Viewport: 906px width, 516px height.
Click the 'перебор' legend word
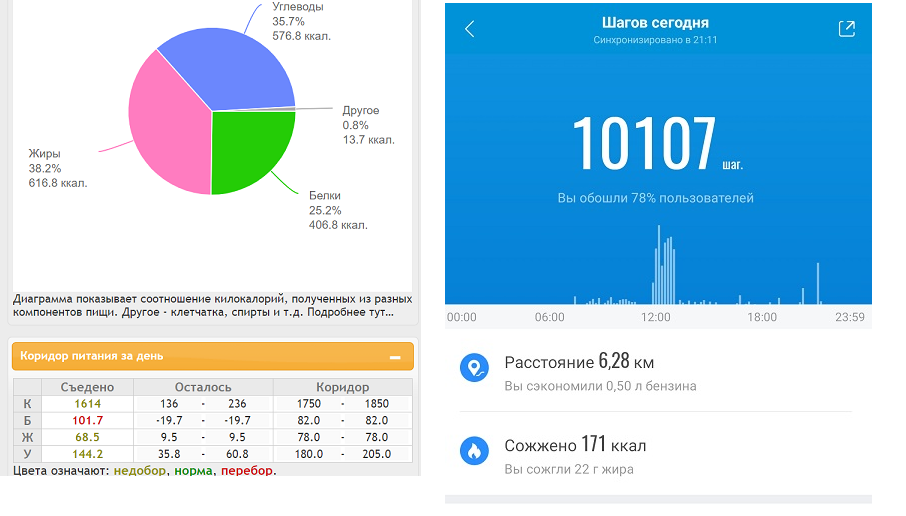click(x=247, y=470)
